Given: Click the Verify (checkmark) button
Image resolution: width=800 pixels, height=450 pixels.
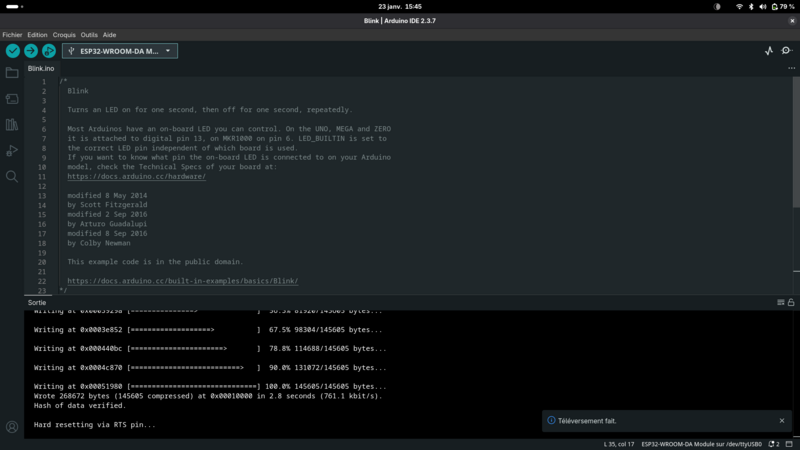Looking at the screenshot, I should point(13,51).
